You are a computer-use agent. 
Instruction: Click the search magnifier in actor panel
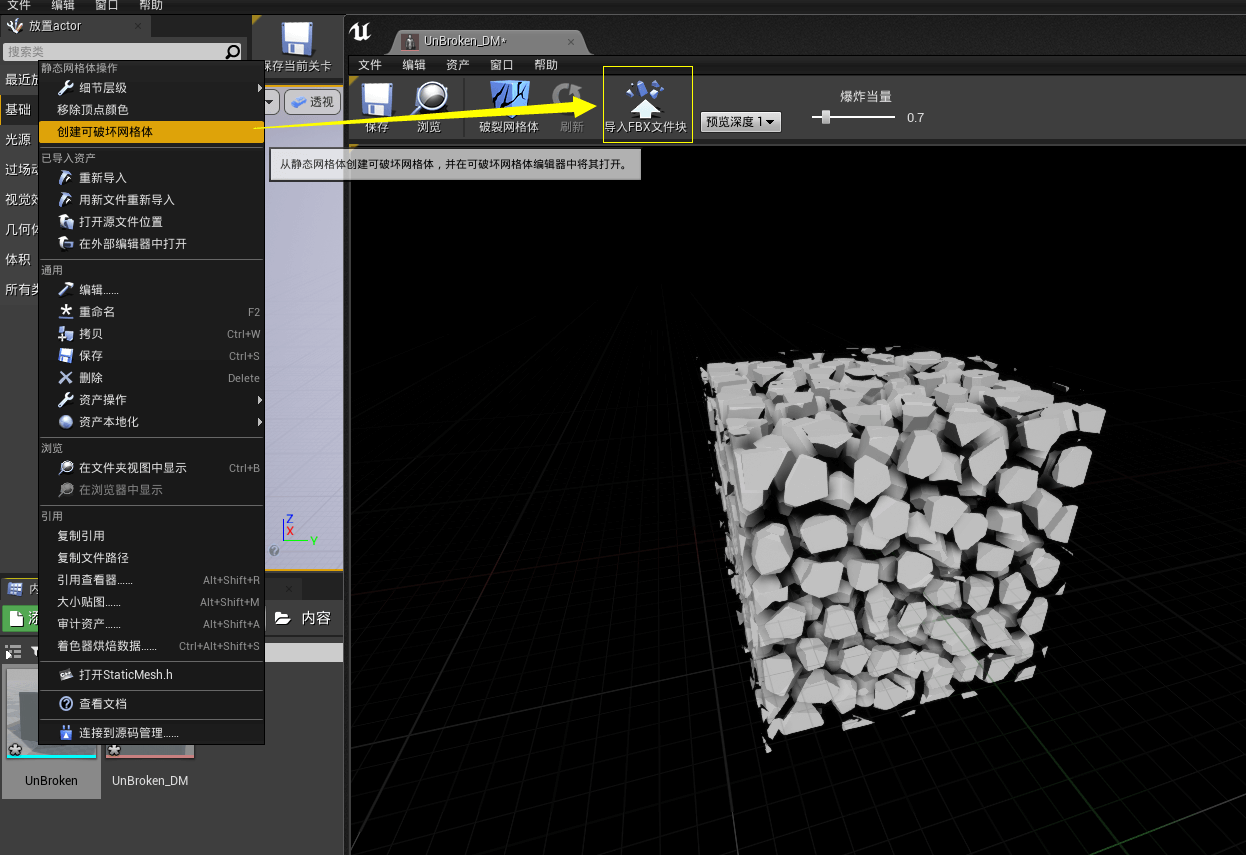point(233,52)
